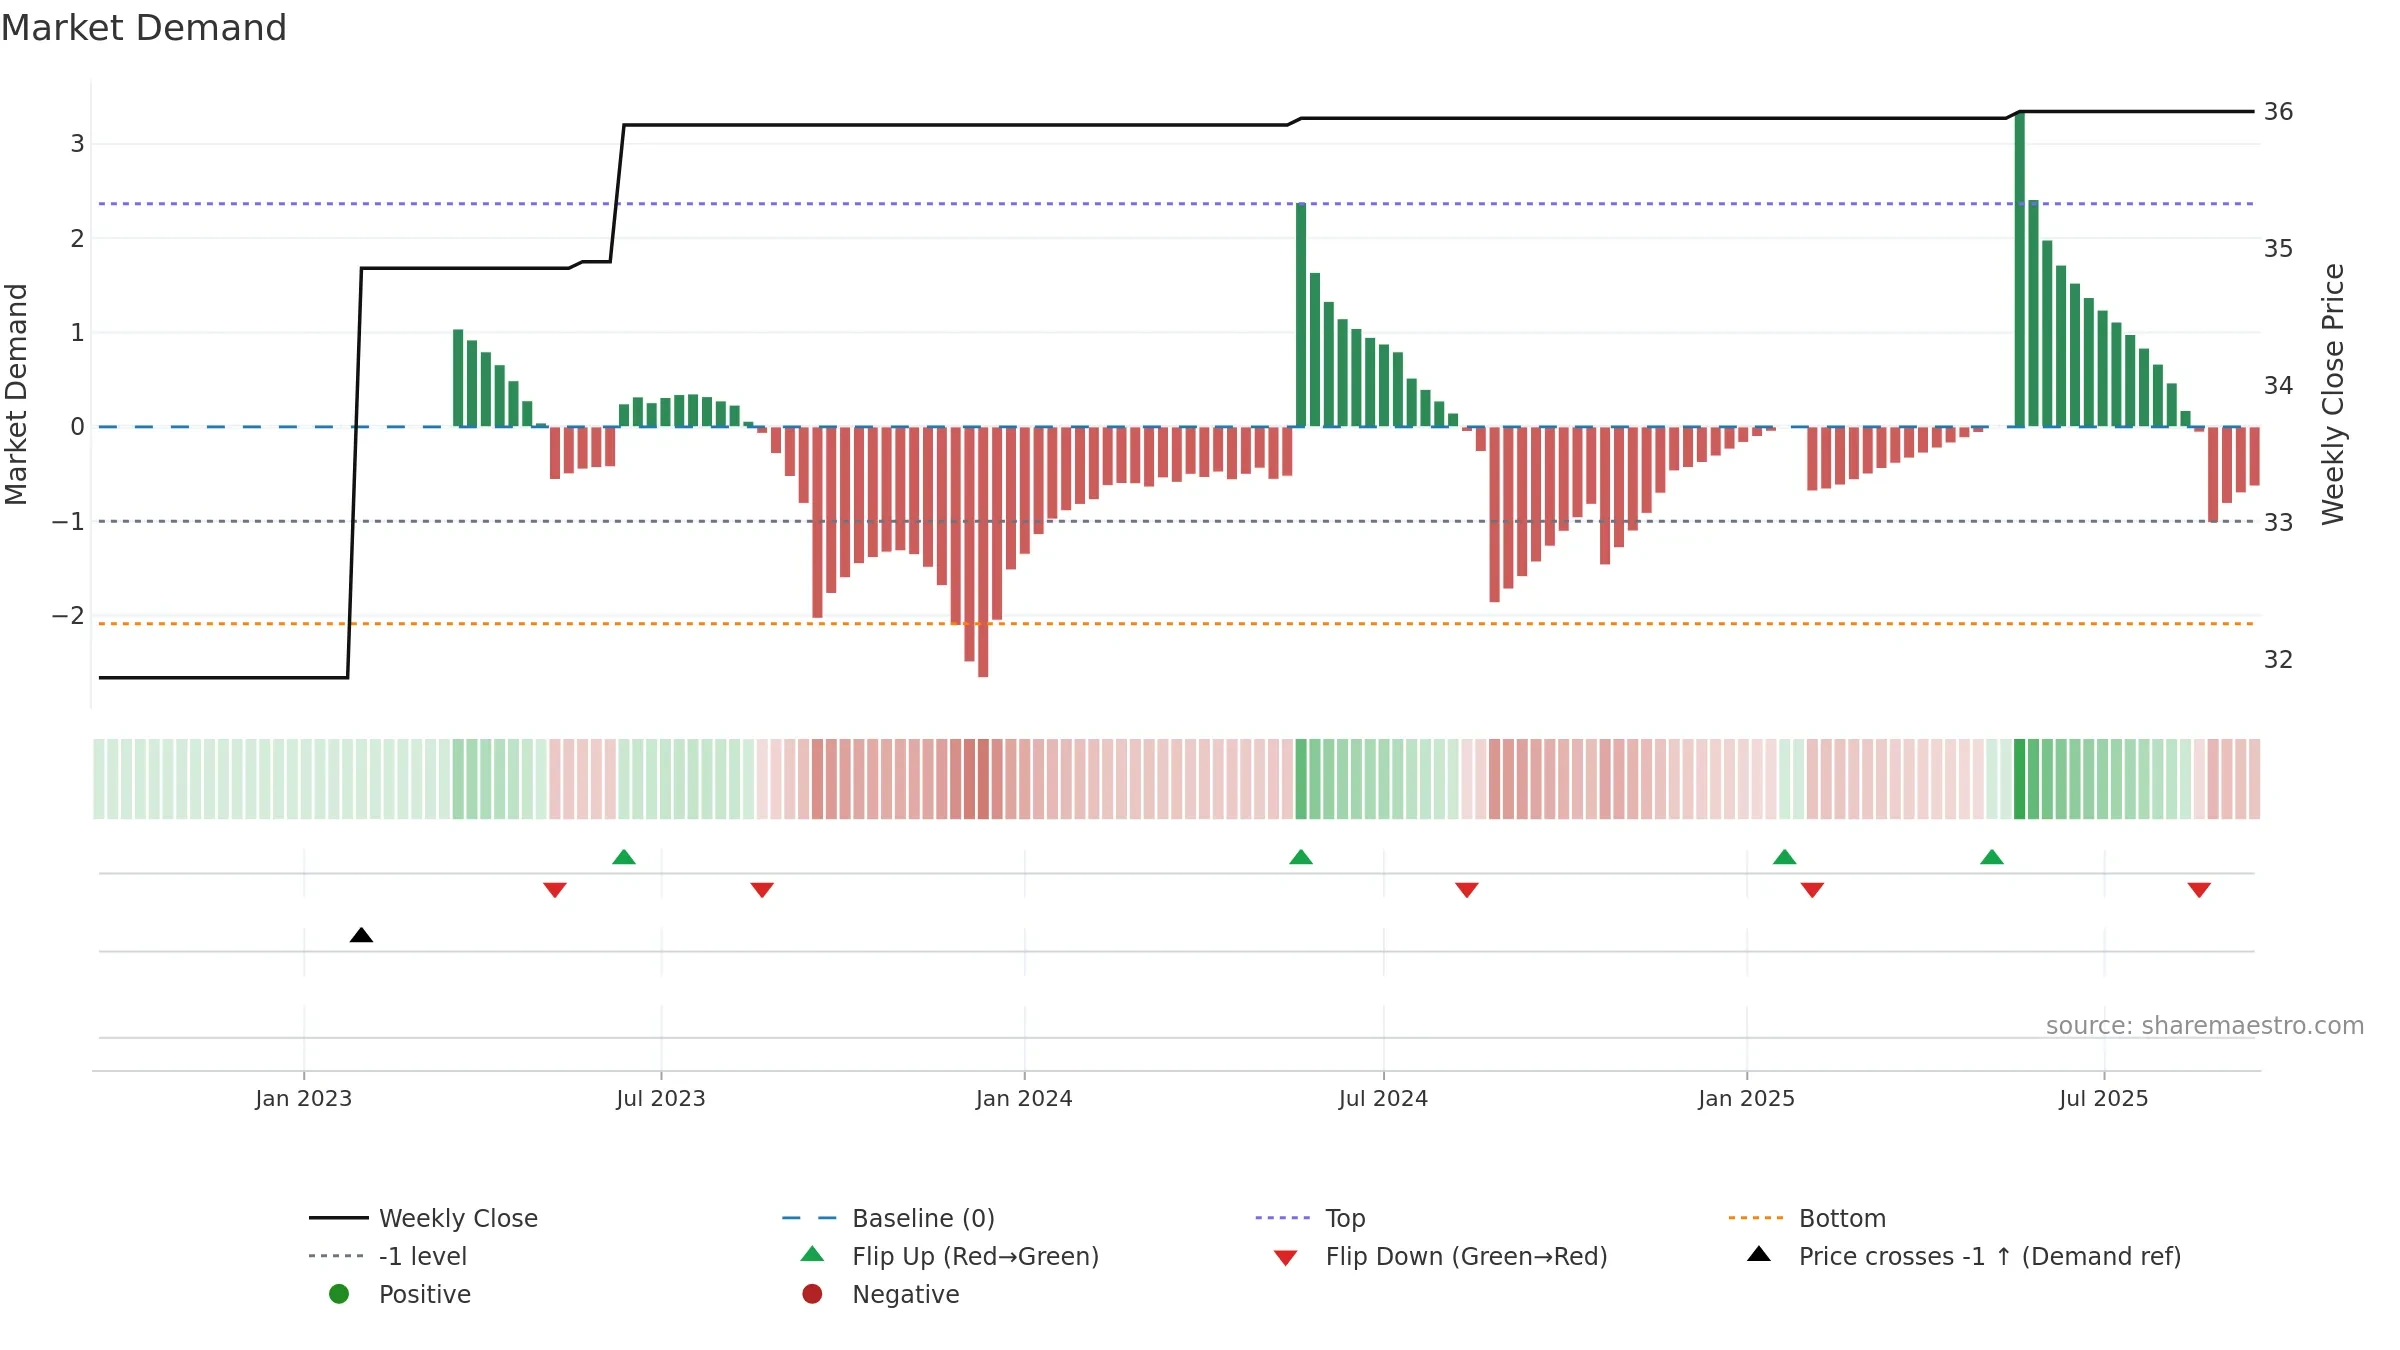Click the 34 tick on the price axis
Image resolution: width=2400 pixels, height=1350 pixels.
[2278, 385]
